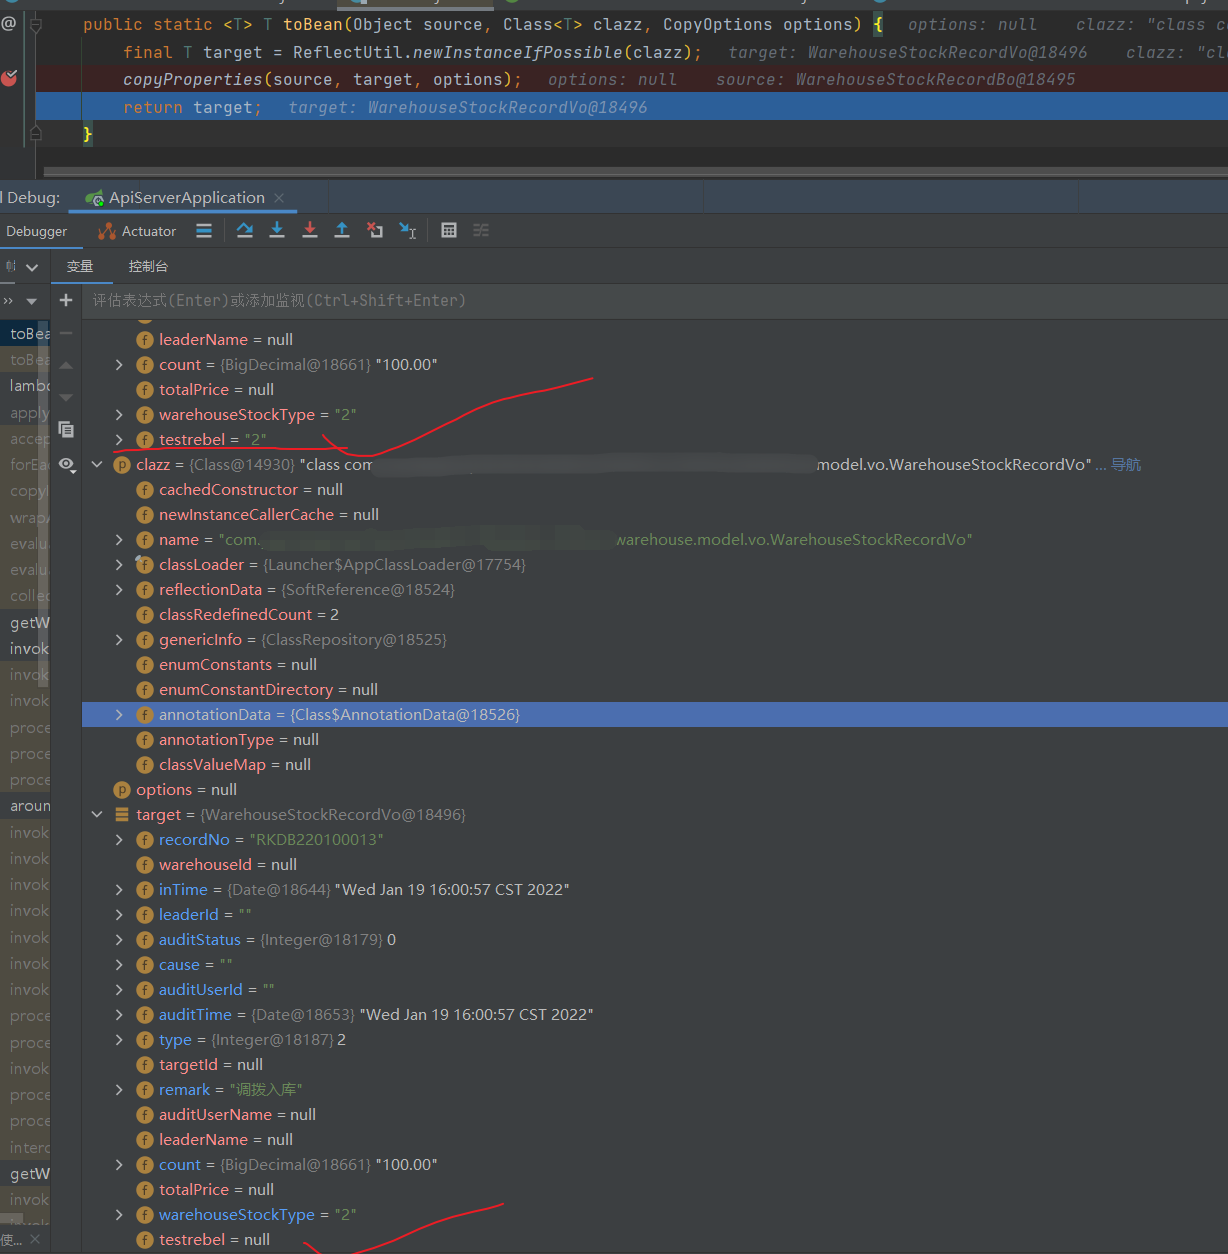The image size is (1228, 1254).
Task: Collapse the target variable node
Action: pos(97,815)
